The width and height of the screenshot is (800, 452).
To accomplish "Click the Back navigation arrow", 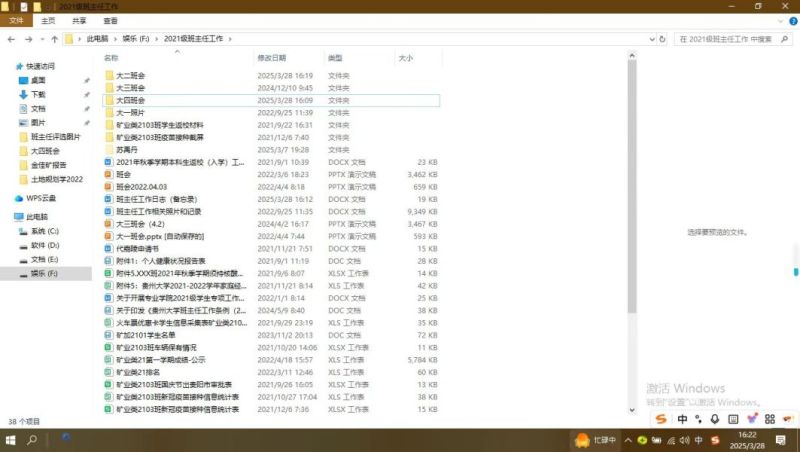I will pyautogui.click(x=11, y=39).
